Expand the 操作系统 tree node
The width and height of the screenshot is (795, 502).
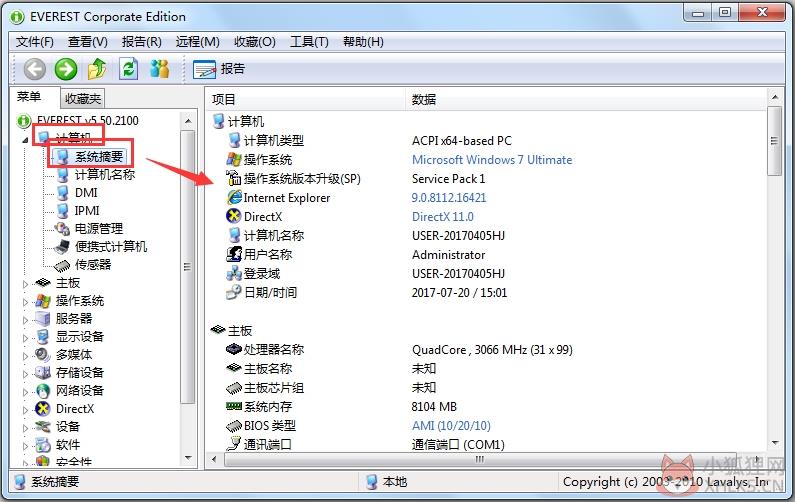tap(25, 302)
